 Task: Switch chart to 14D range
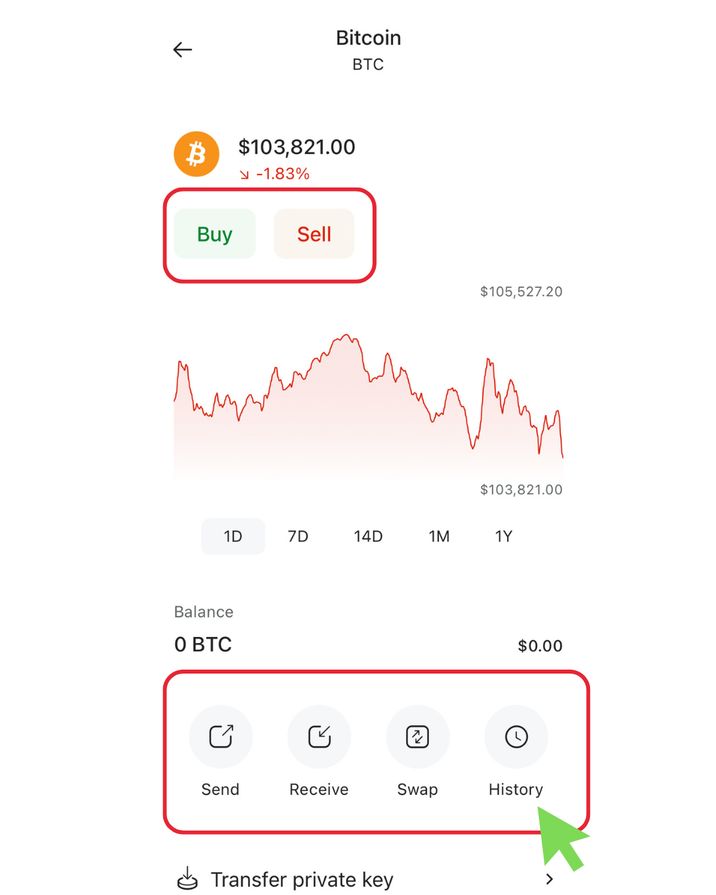click(x=368, y=536)
